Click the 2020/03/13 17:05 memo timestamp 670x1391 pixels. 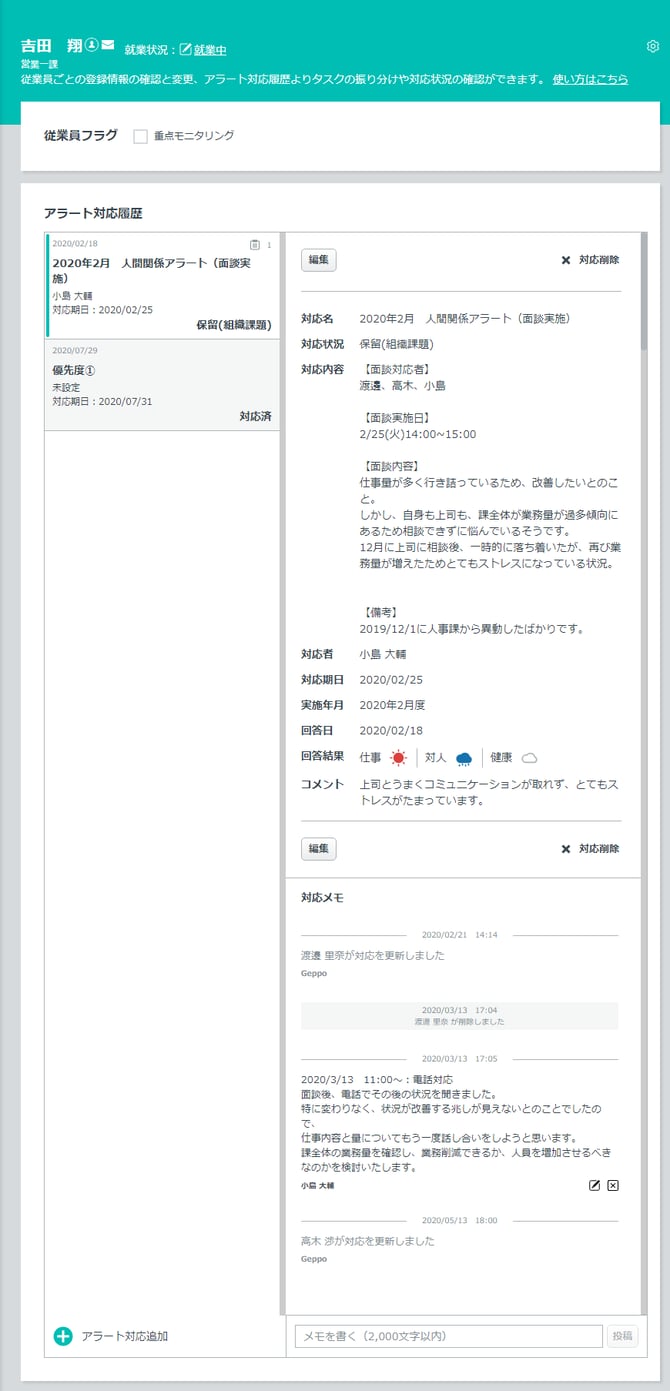(459, 1058)
